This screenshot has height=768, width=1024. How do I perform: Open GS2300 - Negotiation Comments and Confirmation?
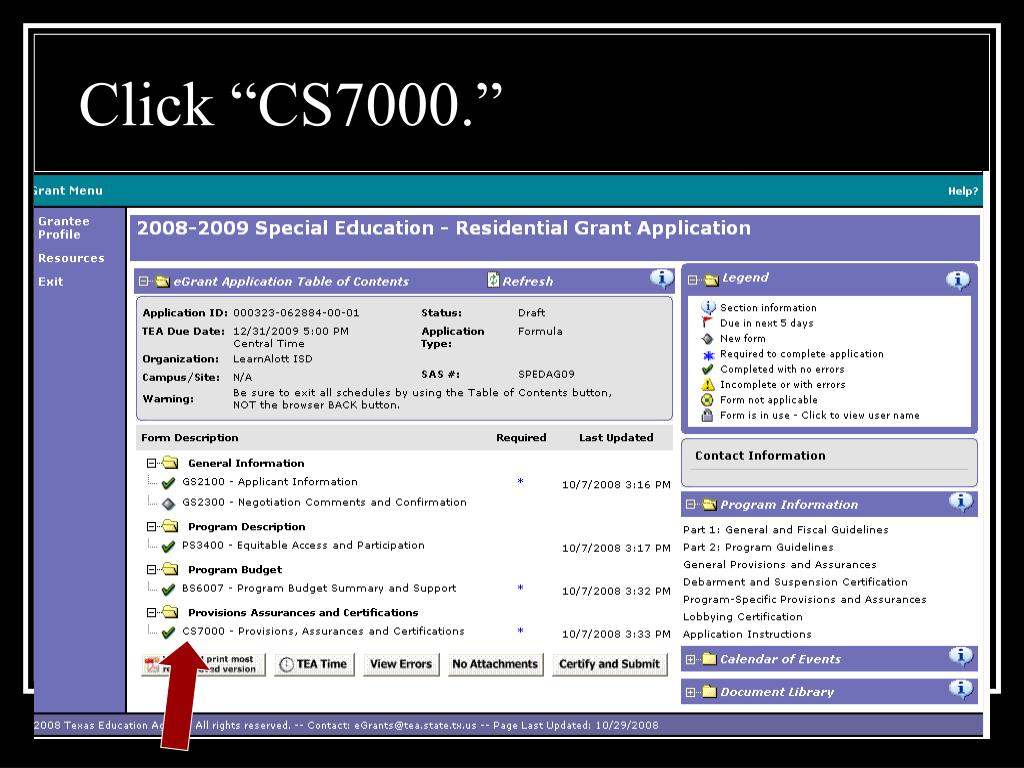point(324,502)
